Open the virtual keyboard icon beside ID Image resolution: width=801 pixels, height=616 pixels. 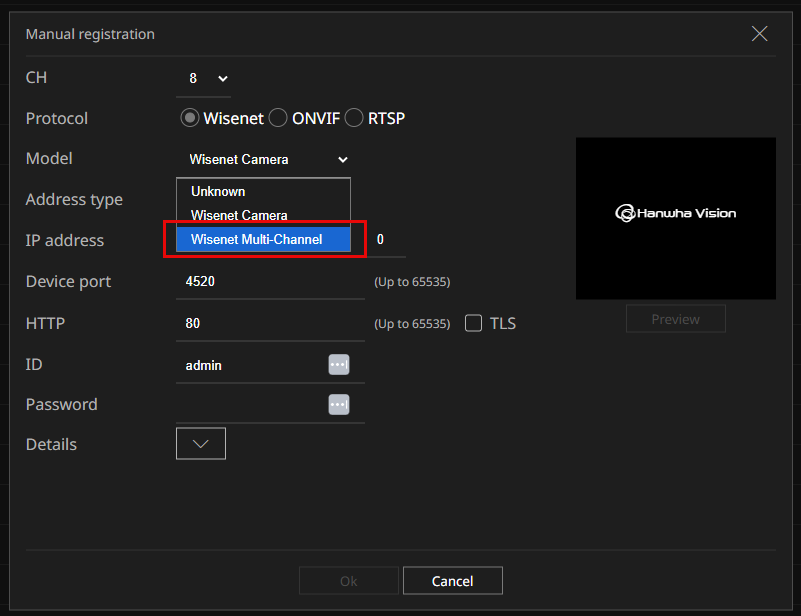point(339,365)
